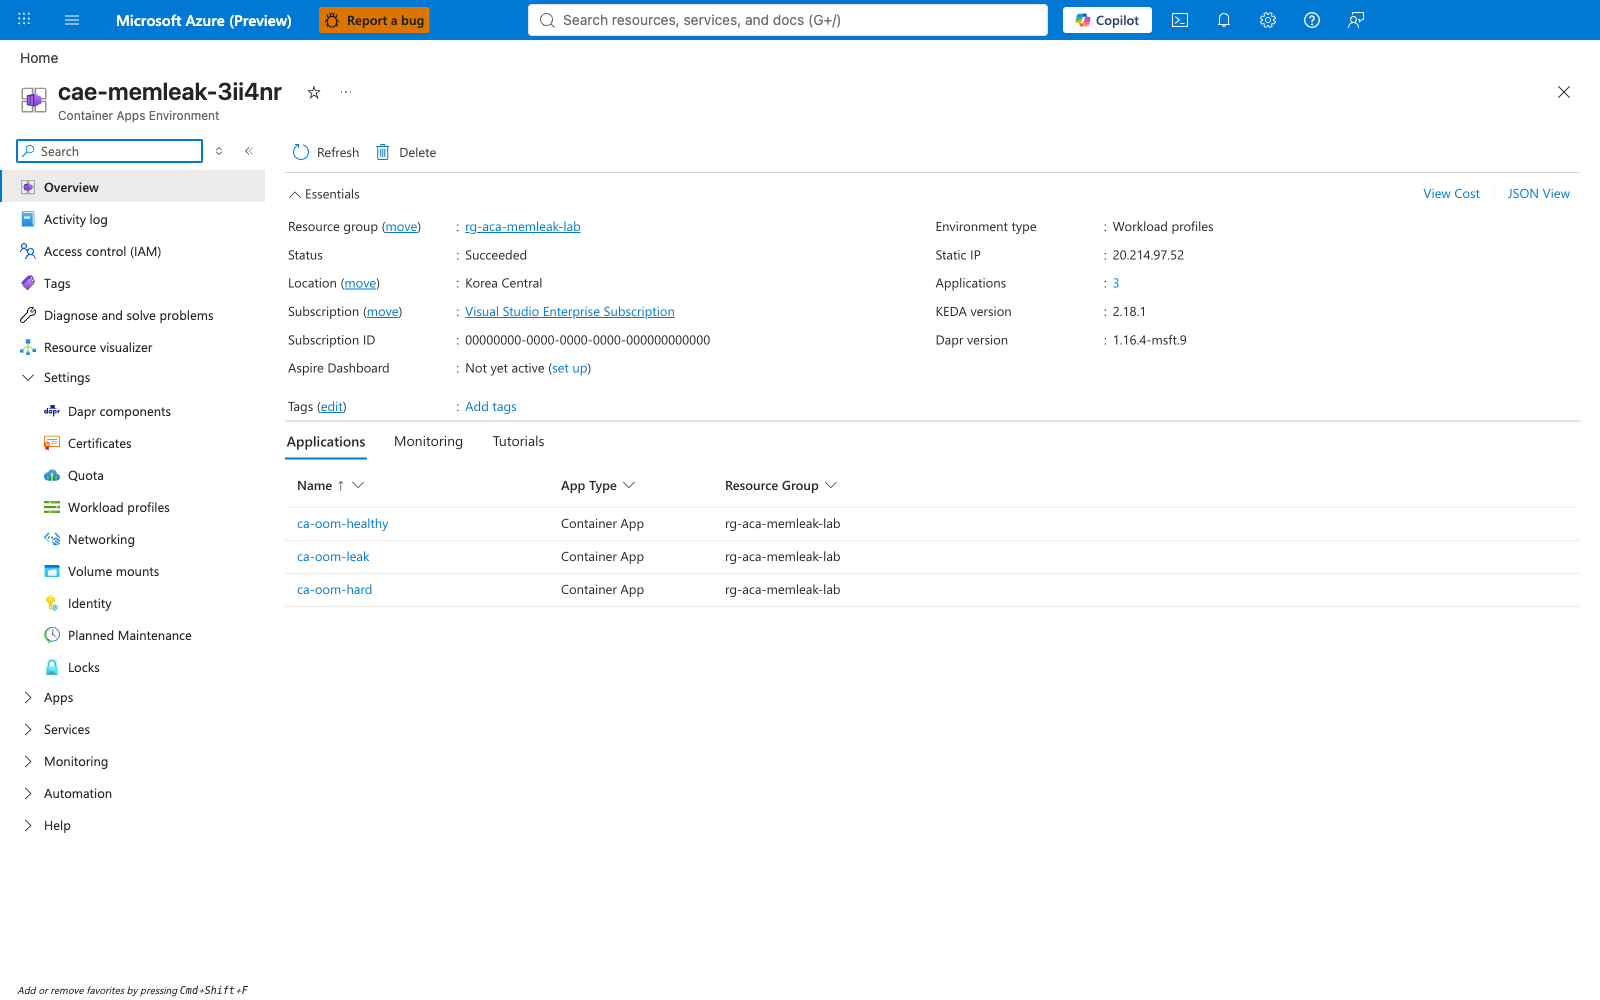
Task: Open the rg-aca-memleak-lab resource group link
Action: point(522,227)
